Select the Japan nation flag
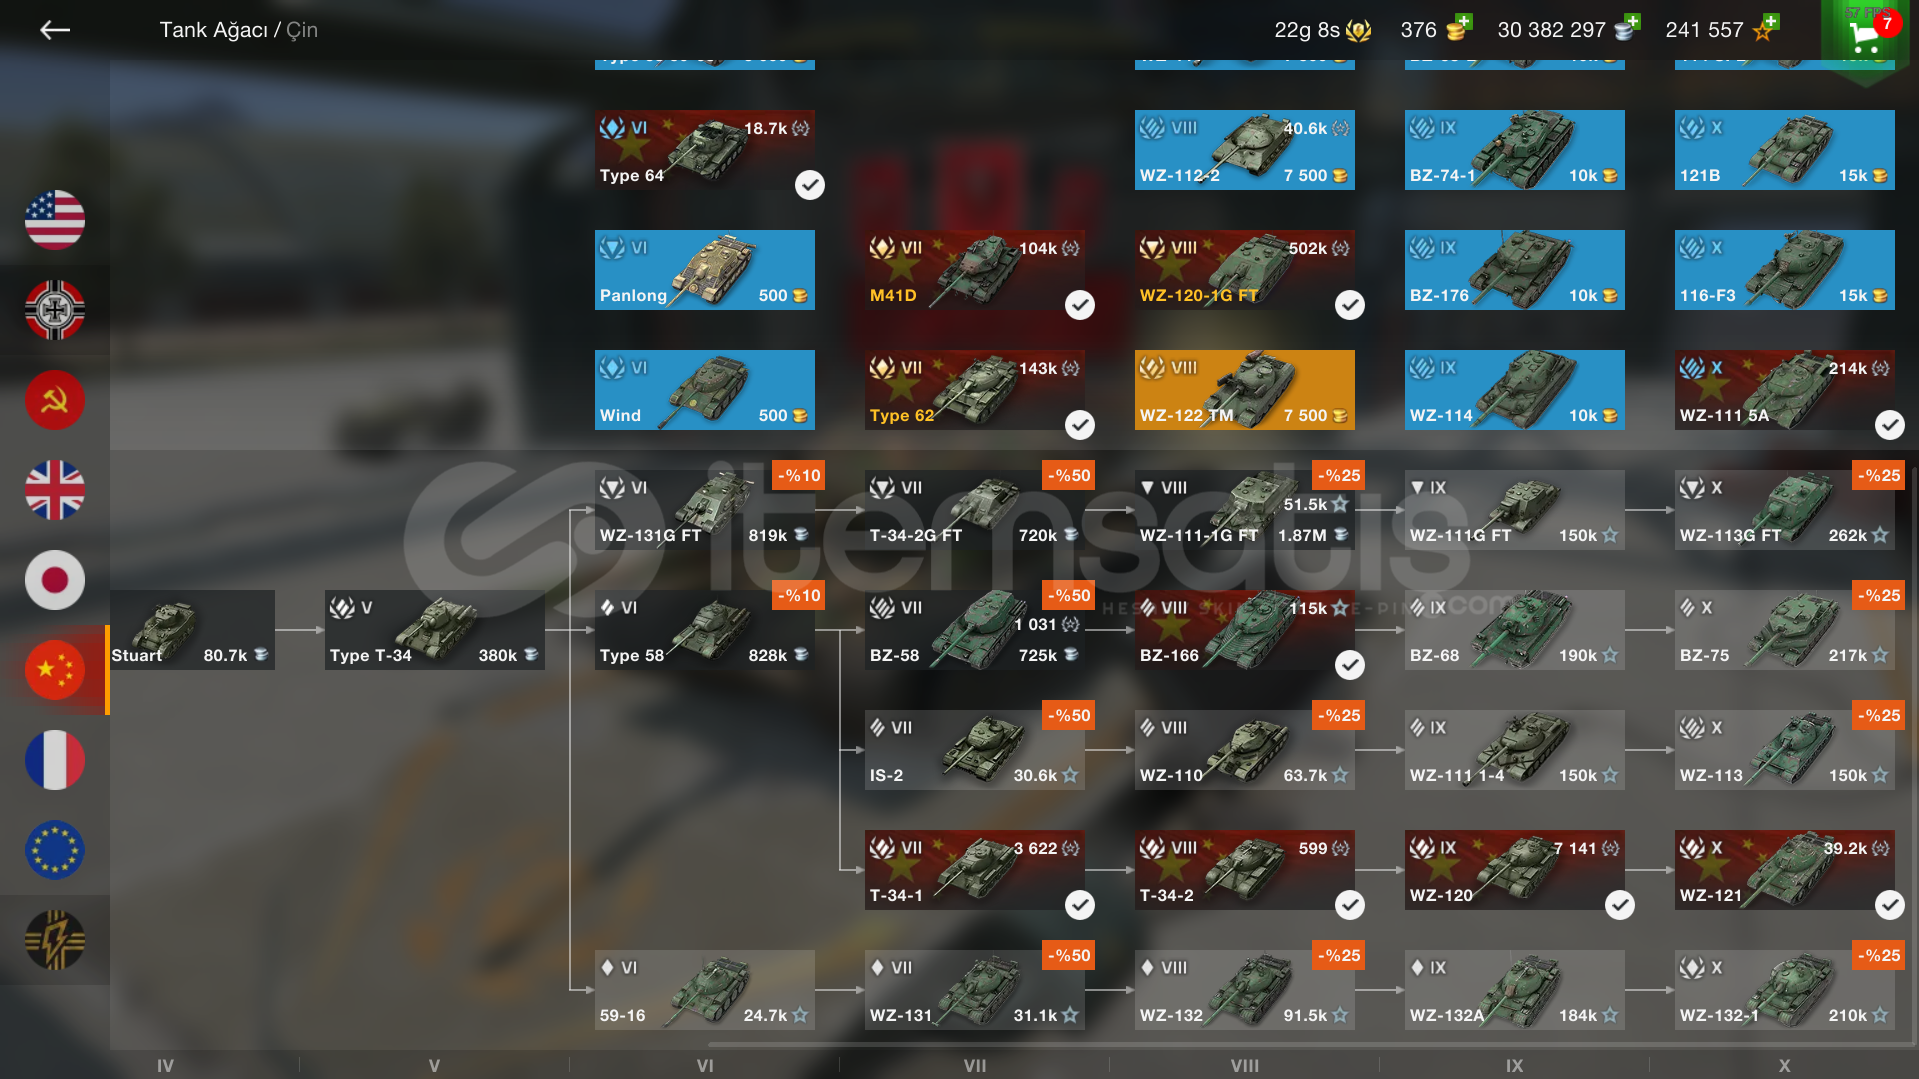This screenshot has width=1919, height=1079. (x=55, y=580)
